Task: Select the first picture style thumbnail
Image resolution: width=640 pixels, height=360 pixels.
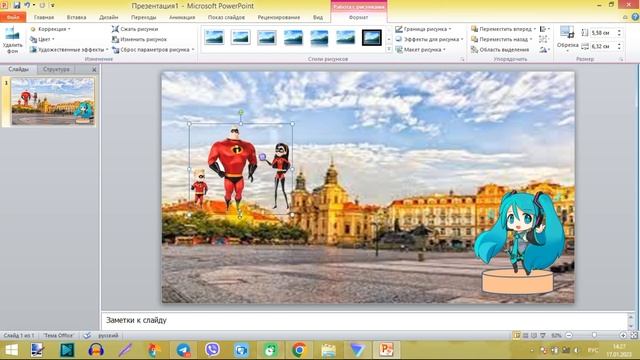Action: tap(214, 37)
